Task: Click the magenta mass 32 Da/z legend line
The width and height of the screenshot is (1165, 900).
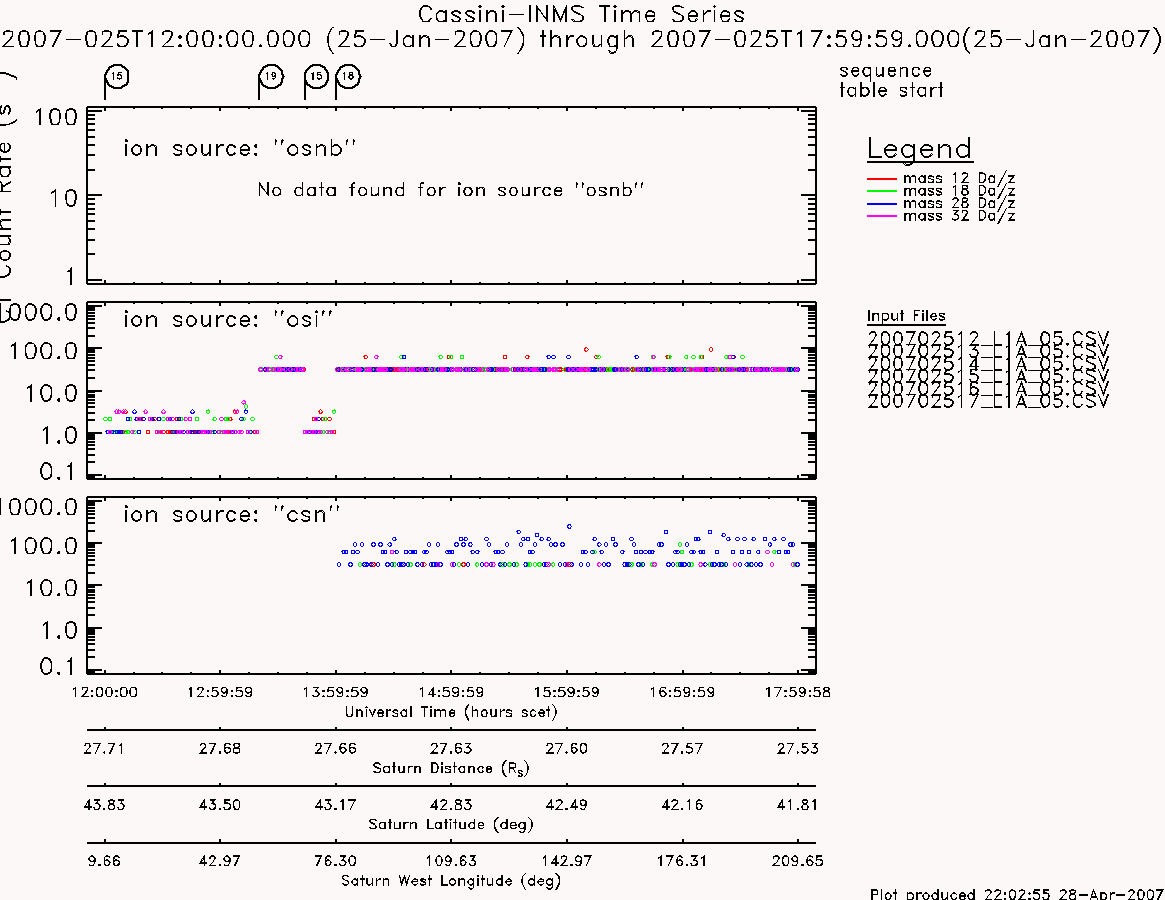Action: [882, 216]
